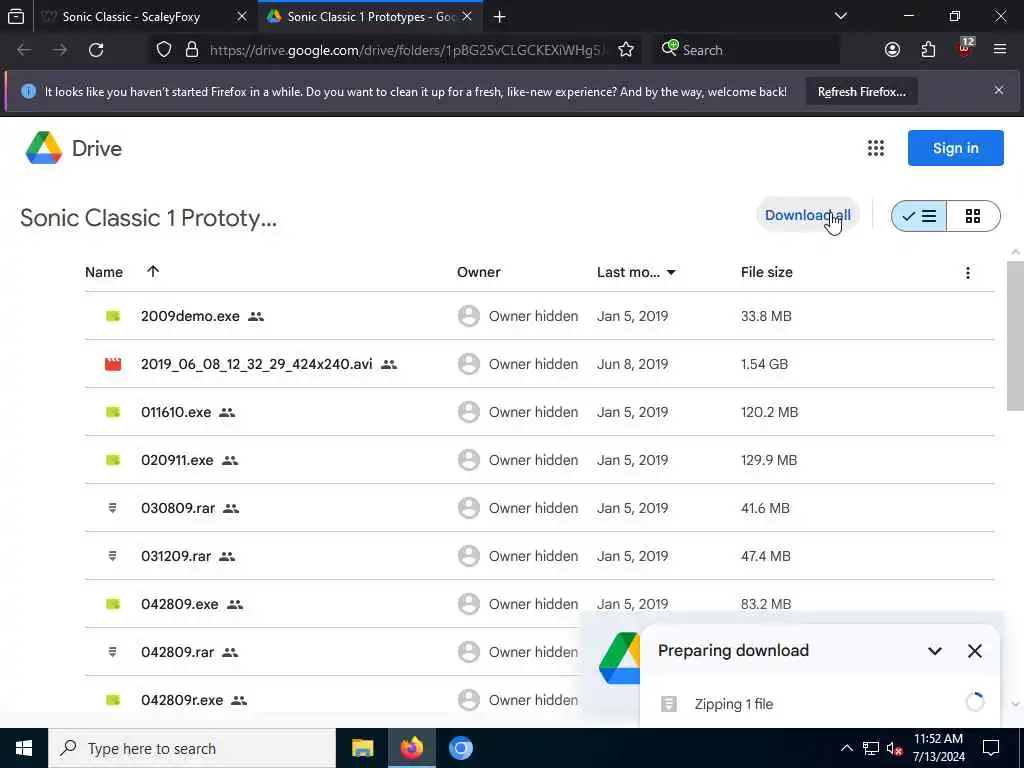Image resolution: width=1024 pixels, height=768 pixels.
Task: Click uBlock extension icon with badge 12
Action: 965,48
